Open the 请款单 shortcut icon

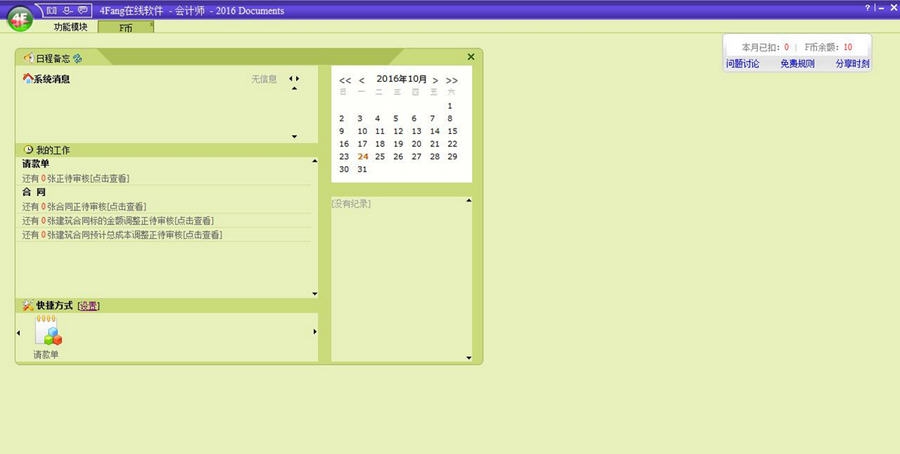pos(47,332)
